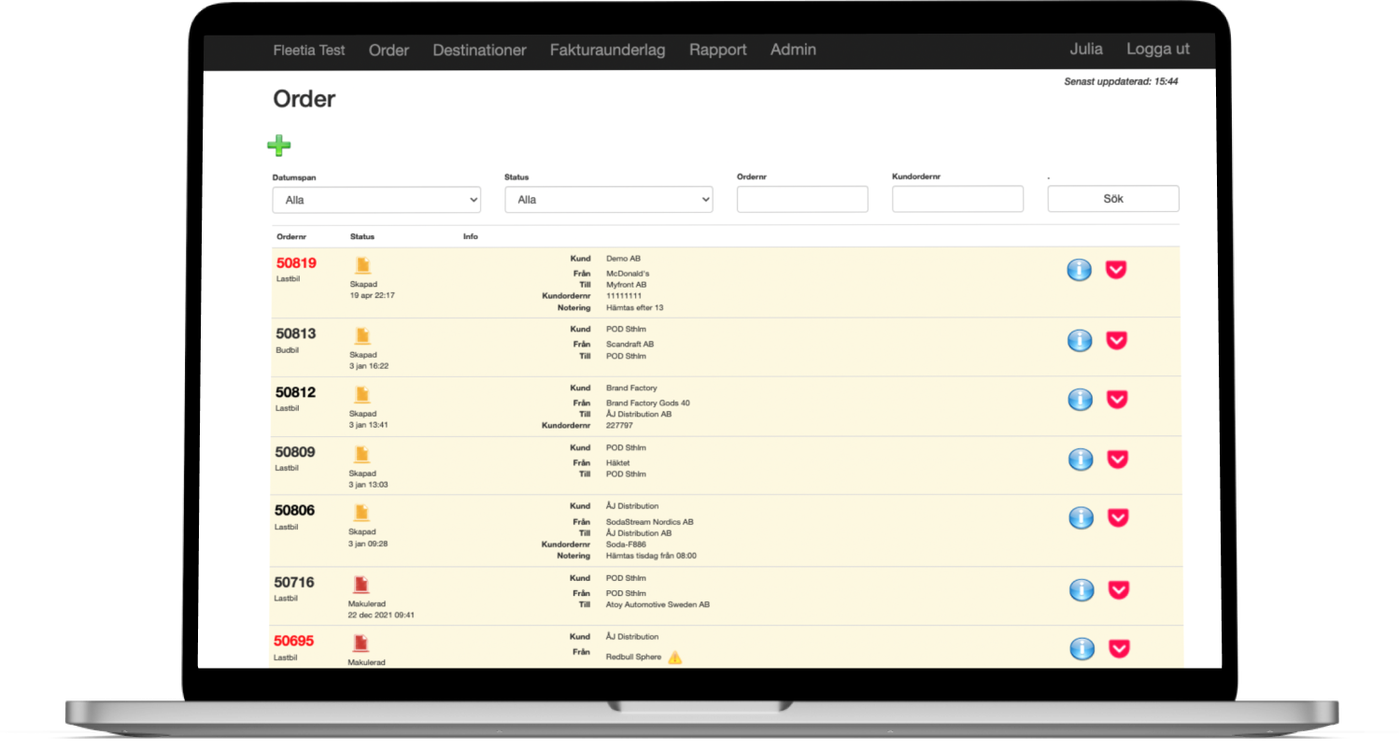Focus the Kundordernr text field

pyautogui.click(x=958, y=199)
